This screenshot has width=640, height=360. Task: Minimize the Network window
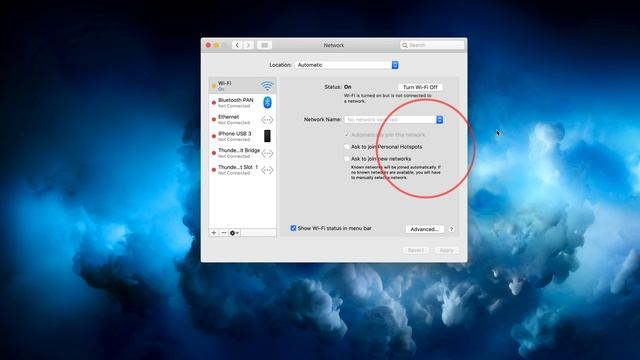[216, 45]
